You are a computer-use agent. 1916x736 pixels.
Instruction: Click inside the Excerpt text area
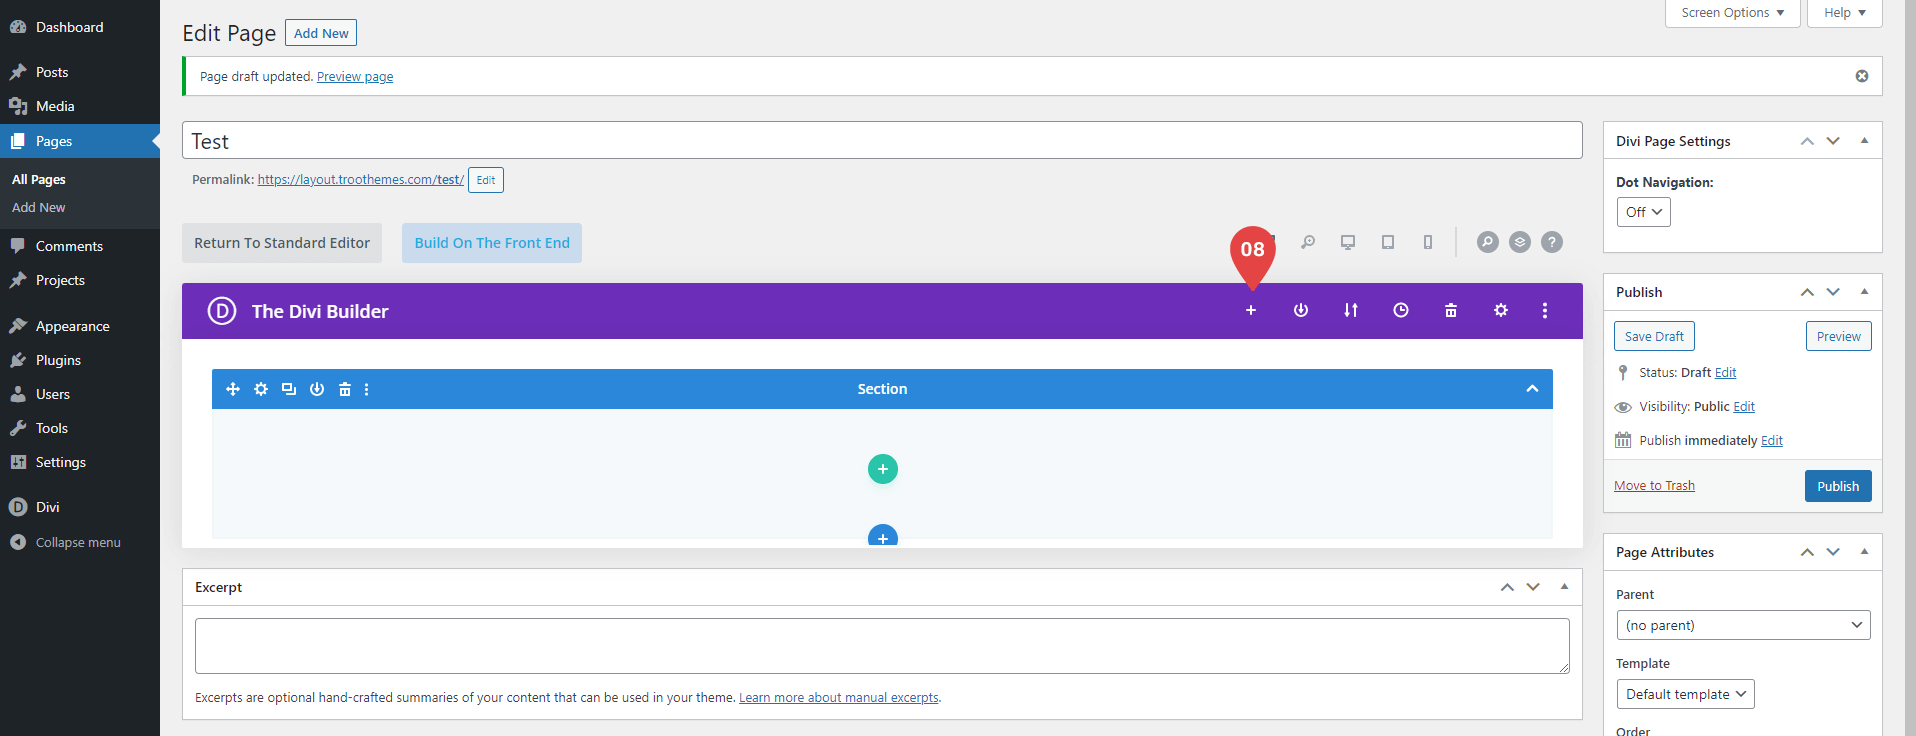(882, 646)
